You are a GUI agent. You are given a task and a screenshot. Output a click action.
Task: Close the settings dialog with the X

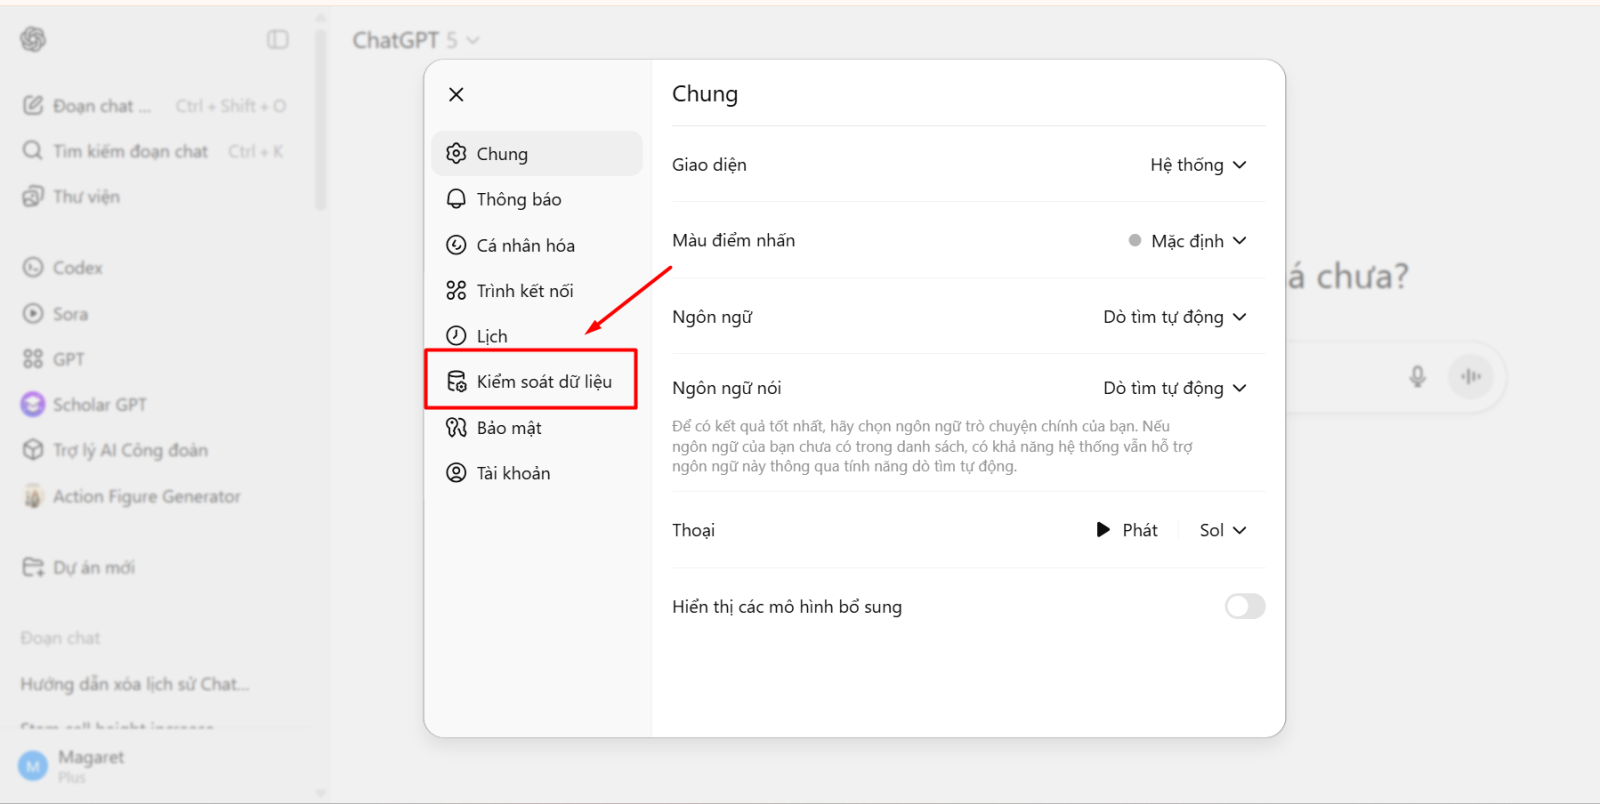(456, 94)
